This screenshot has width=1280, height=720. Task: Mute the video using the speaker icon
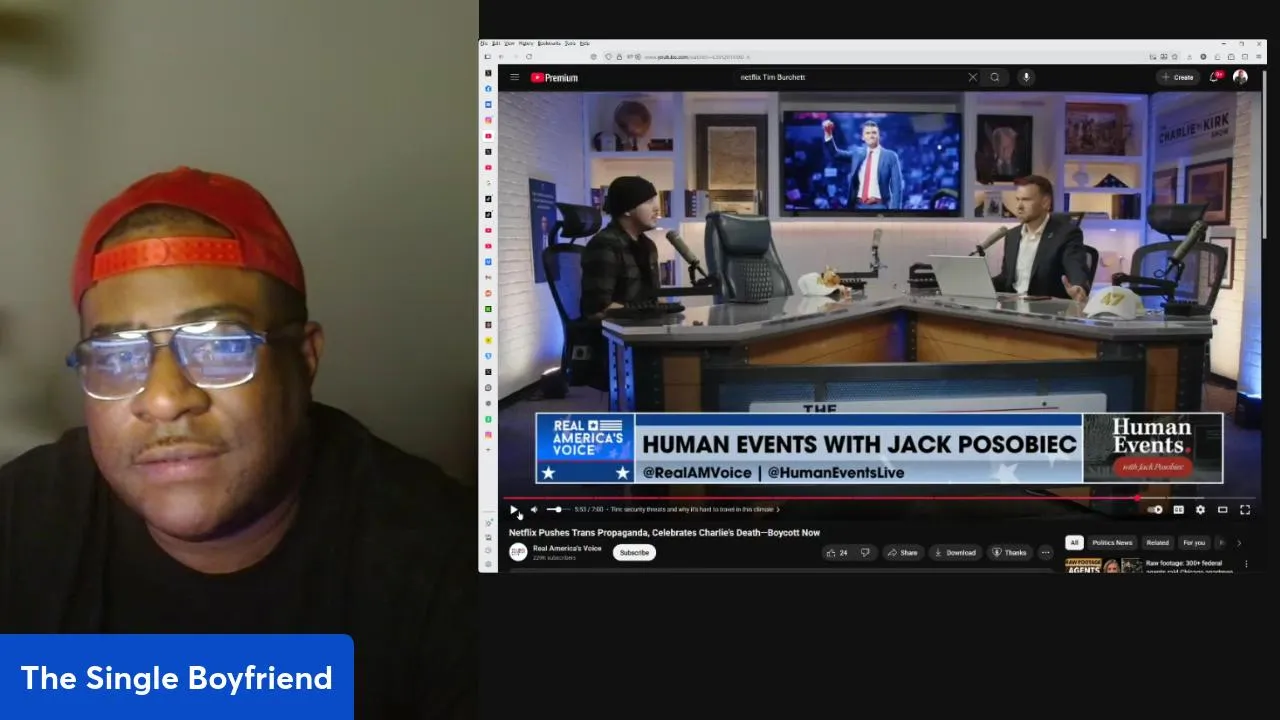tap(534, 510)
